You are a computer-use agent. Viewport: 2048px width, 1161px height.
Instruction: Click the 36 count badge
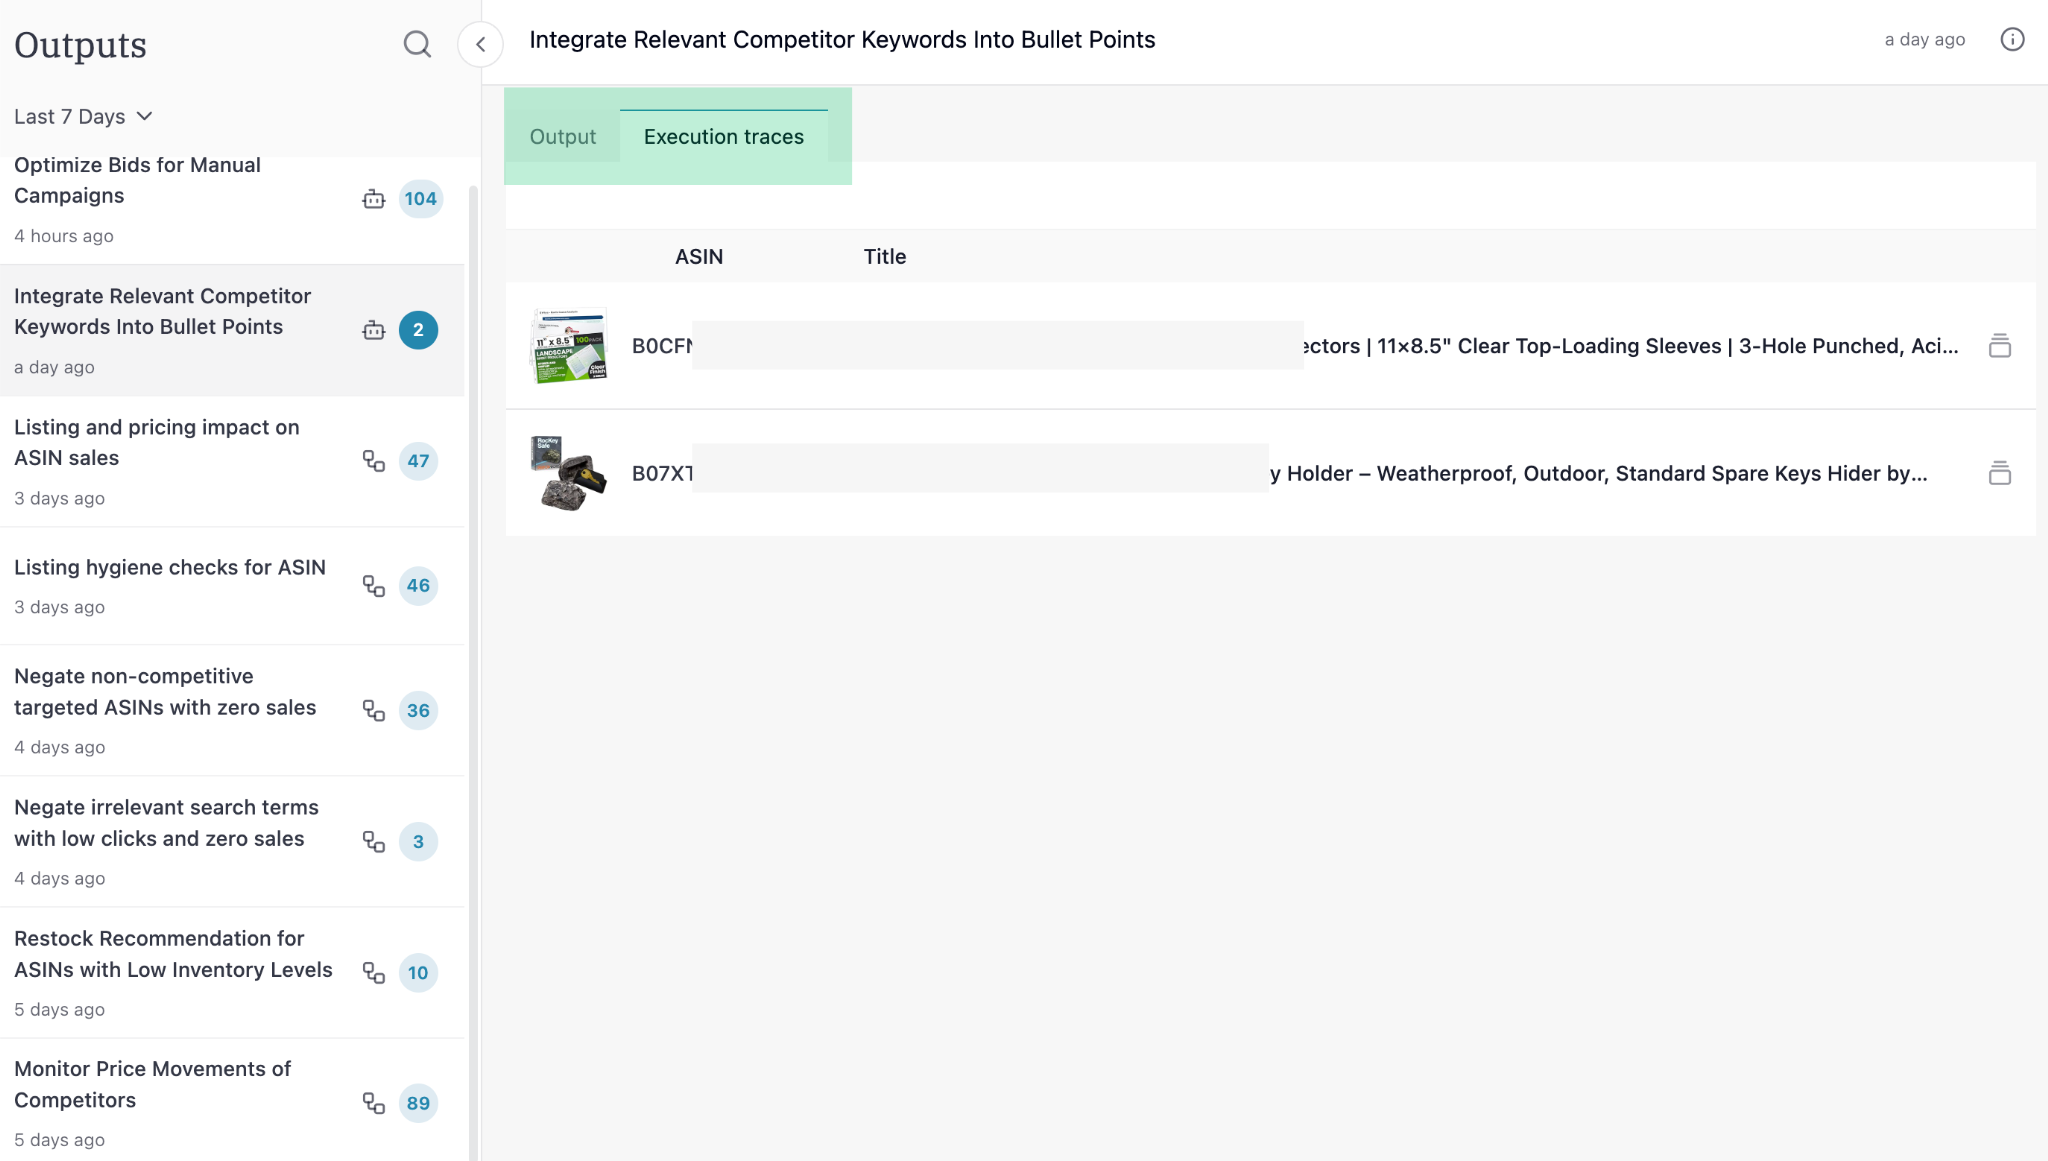point(418,711)
